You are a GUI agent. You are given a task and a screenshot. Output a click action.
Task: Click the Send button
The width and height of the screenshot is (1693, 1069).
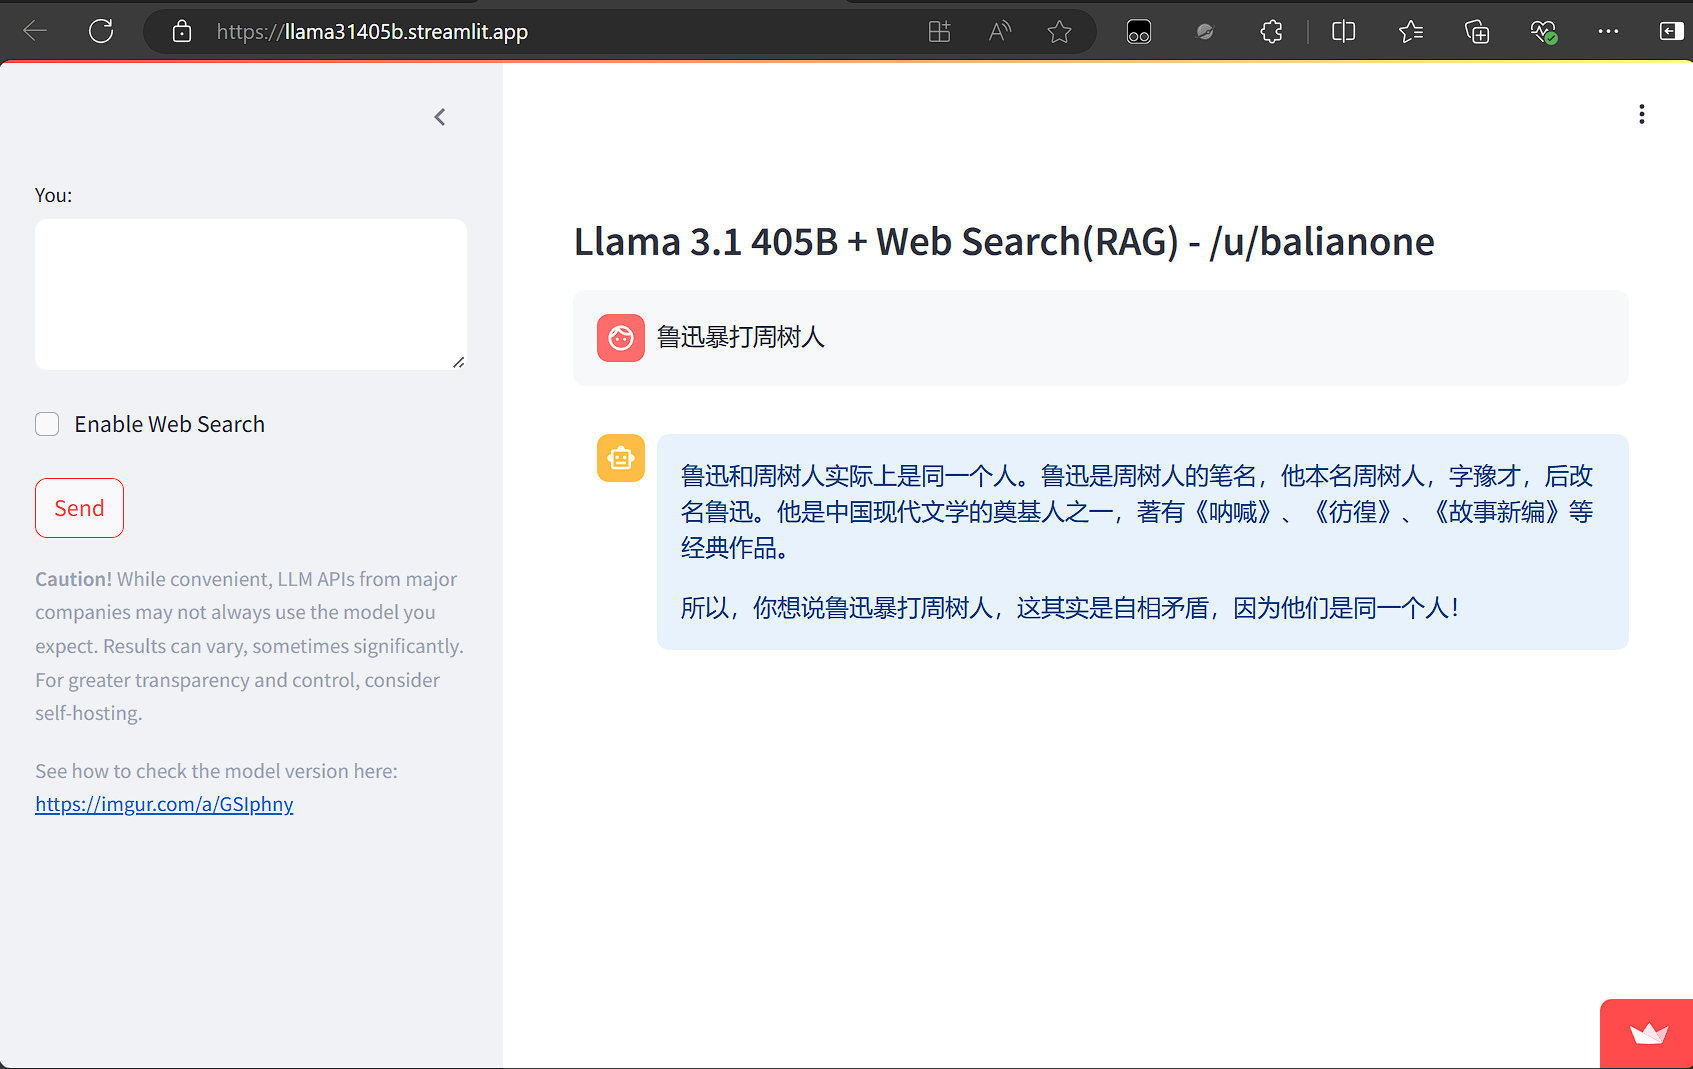(x=79, y=508)
